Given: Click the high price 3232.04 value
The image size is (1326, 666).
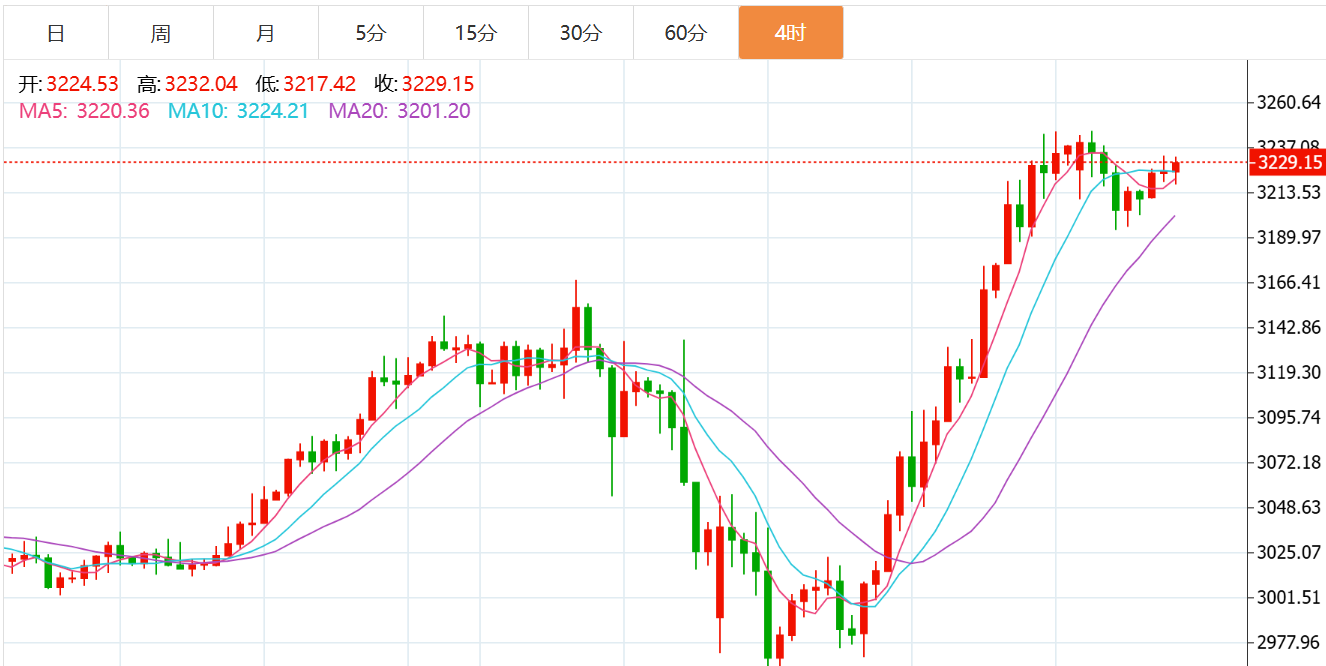Looking at the screenshot, I should point(201,84).
